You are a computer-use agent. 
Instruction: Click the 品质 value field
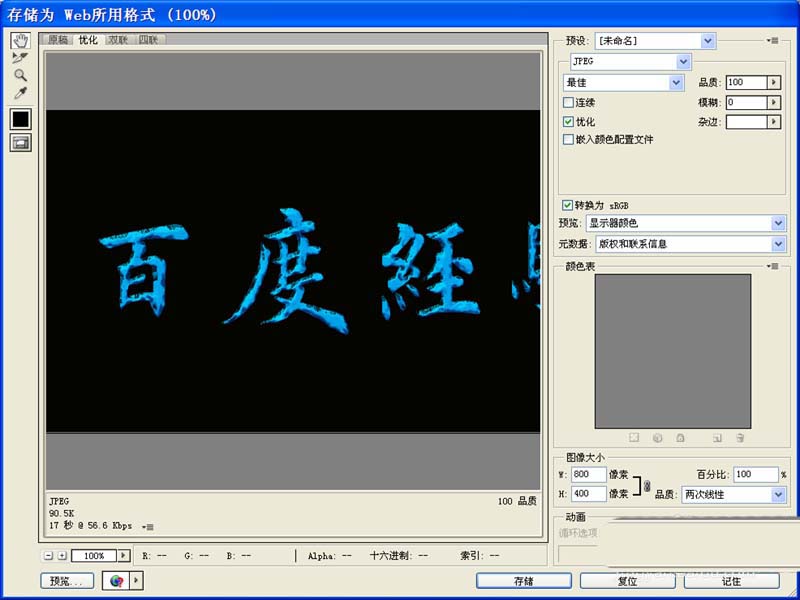point(746,82)
